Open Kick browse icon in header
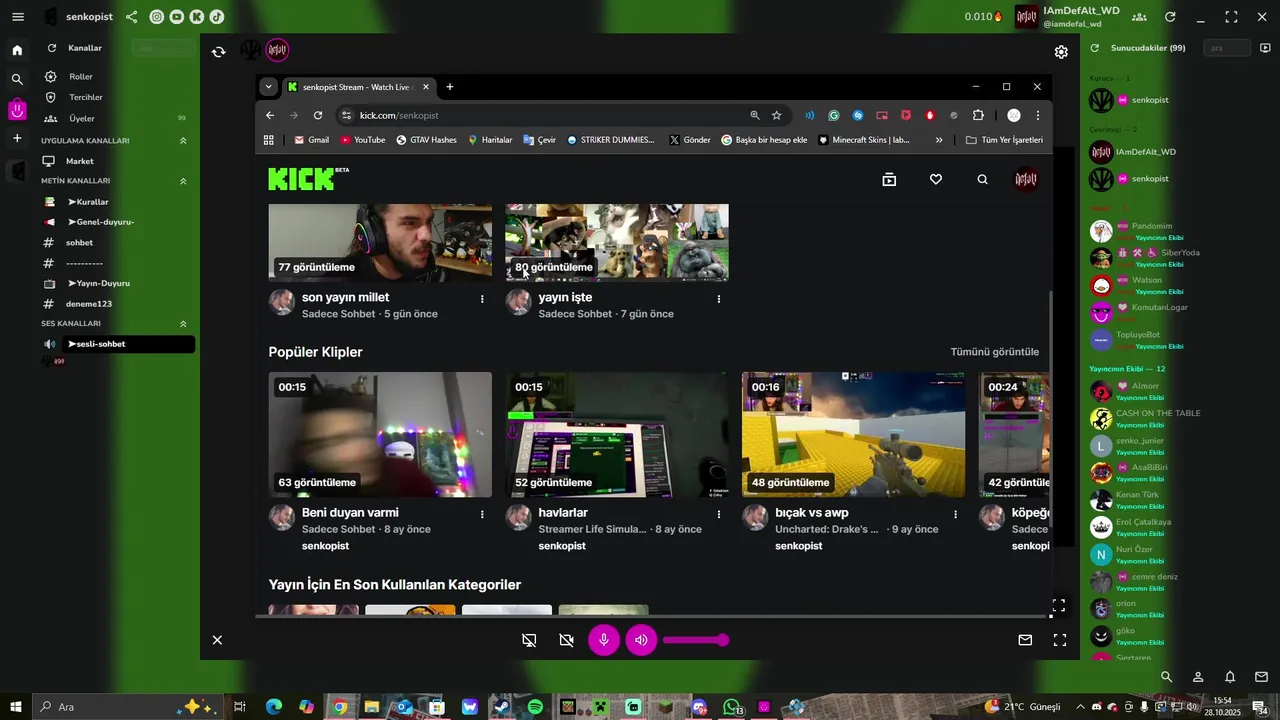1280x720 pixels. 889,179
